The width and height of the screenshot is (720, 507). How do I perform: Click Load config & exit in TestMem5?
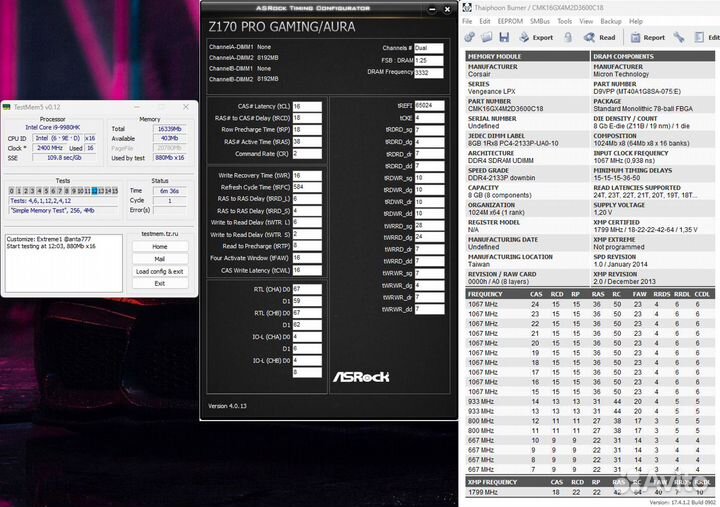click(160, 271)
